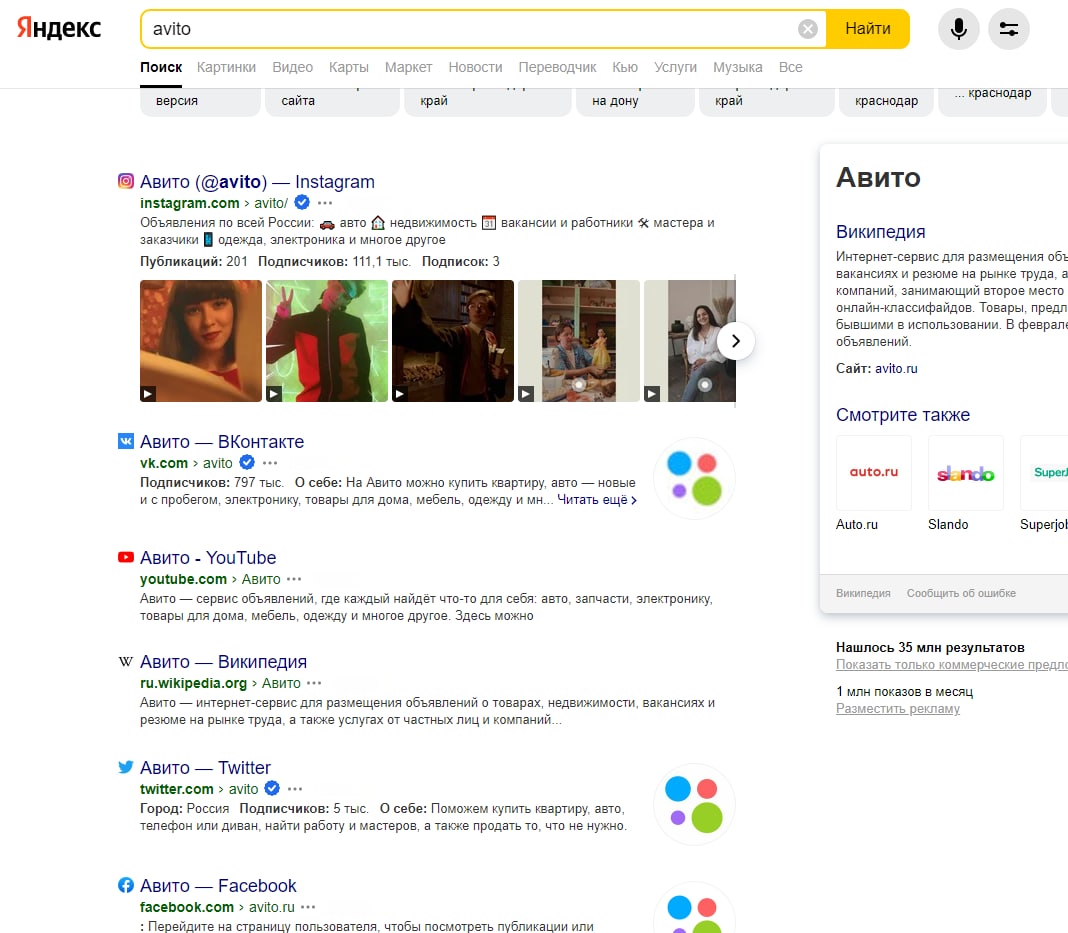Click the instagram.com green domain link
Image resolution: width=1068 pixels, height=933 pixels.
[189, 203]
